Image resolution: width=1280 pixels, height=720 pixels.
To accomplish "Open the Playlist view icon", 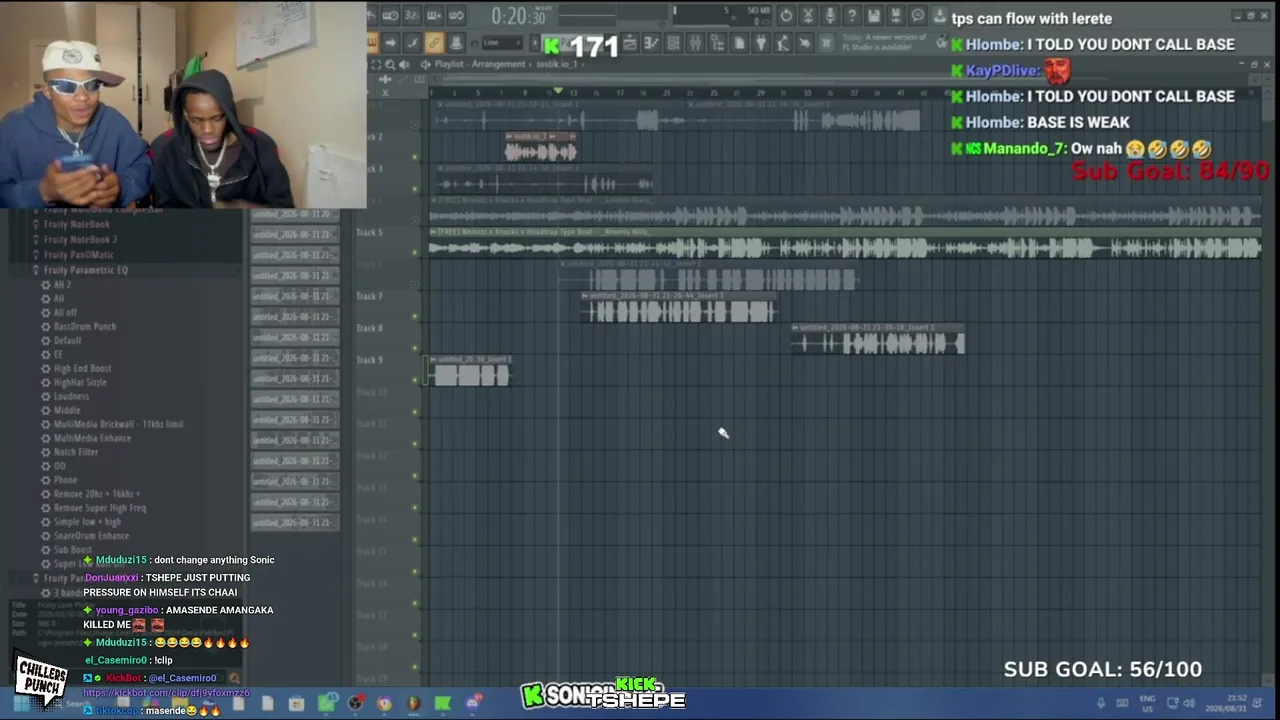I will (x=630, y=43).
